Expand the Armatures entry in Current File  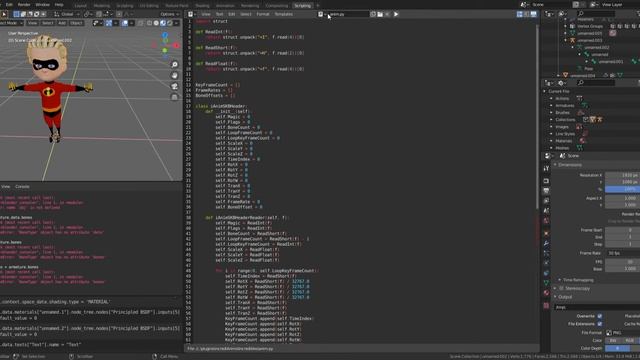pos(551,106)
